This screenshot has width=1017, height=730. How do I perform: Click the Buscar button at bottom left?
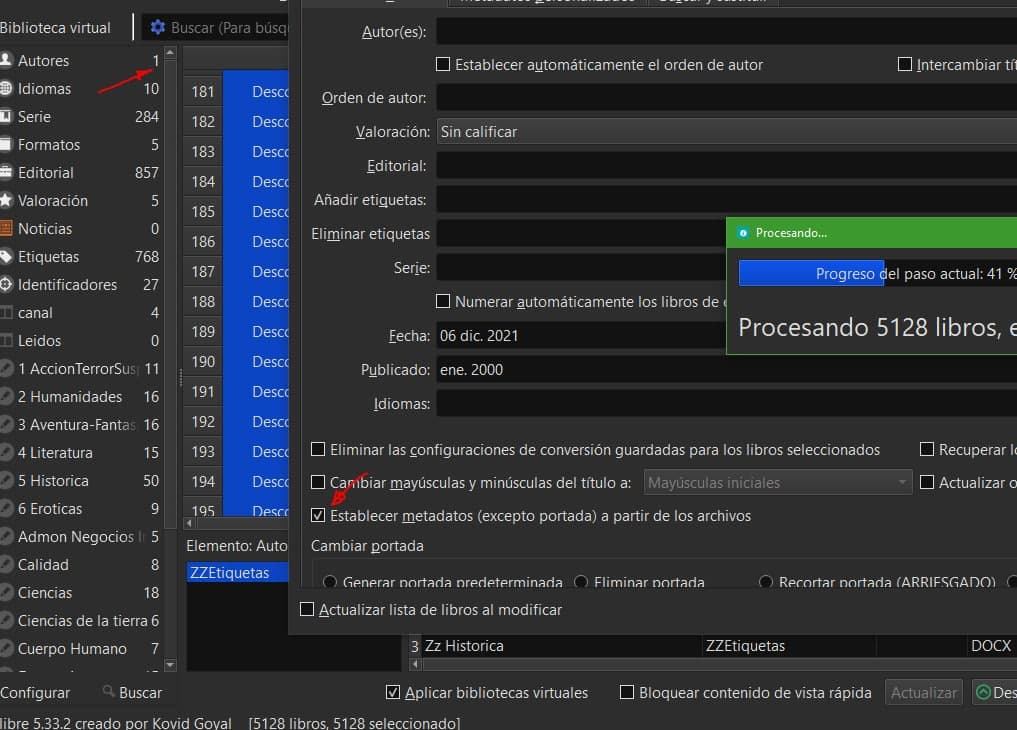tap(132, 692)
